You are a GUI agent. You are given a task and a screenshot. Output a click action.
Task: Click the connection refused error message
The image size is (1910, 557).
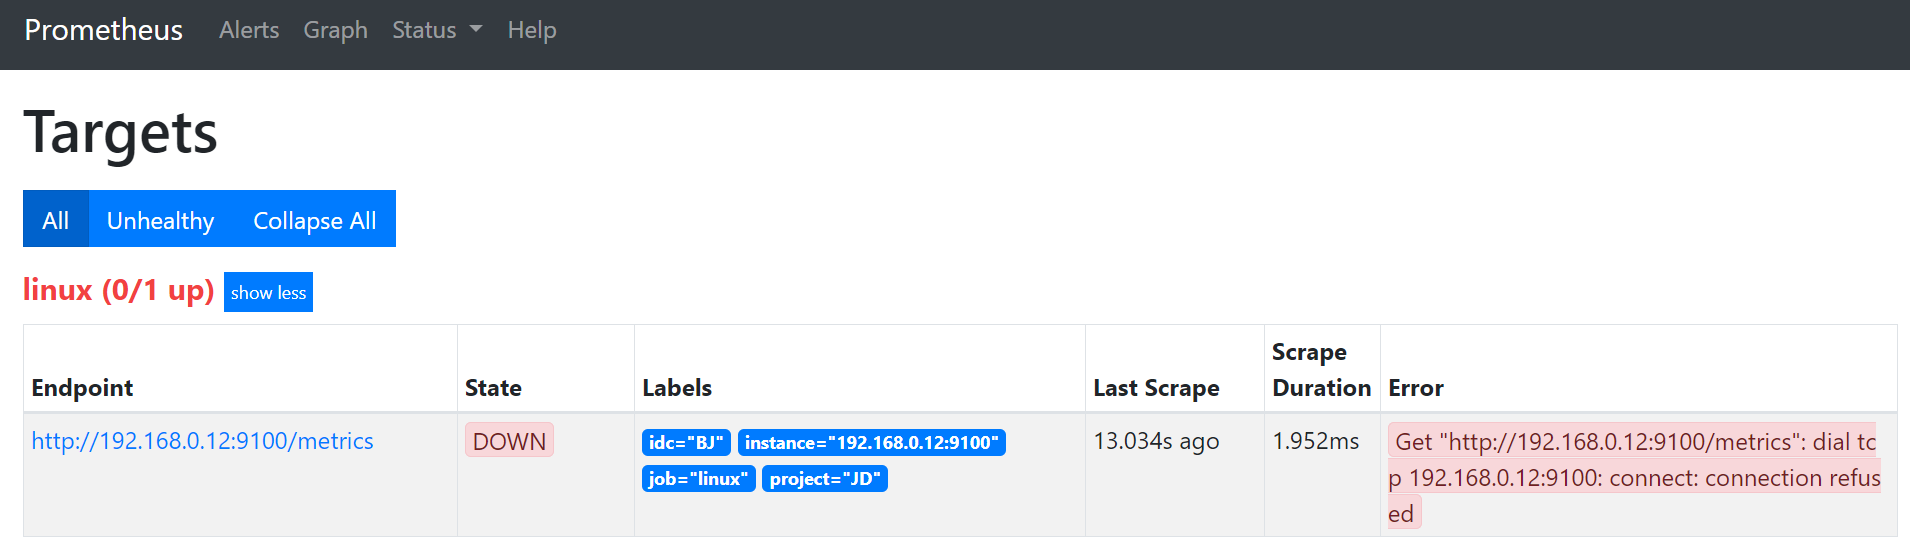pos(1635,477)
